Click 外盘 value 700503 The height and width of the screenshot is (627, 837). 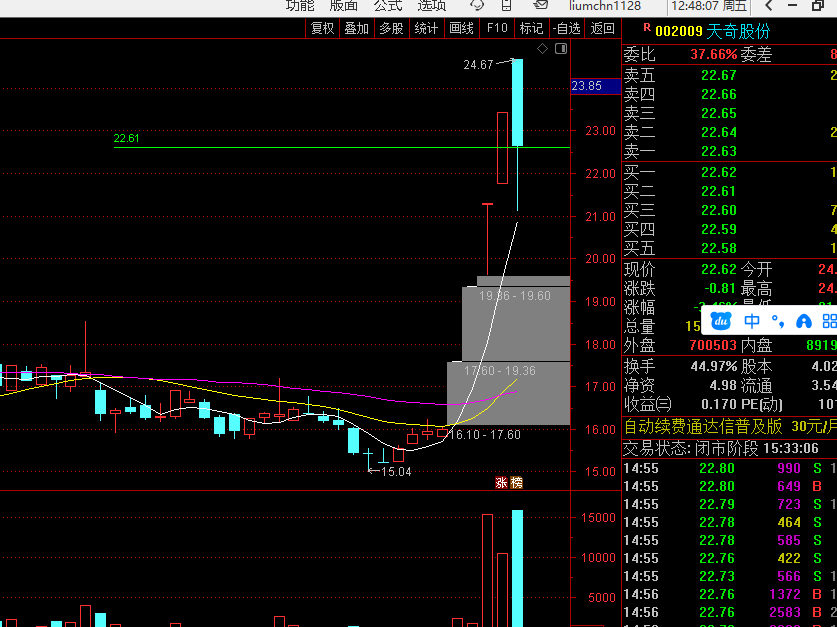point(713,345)
